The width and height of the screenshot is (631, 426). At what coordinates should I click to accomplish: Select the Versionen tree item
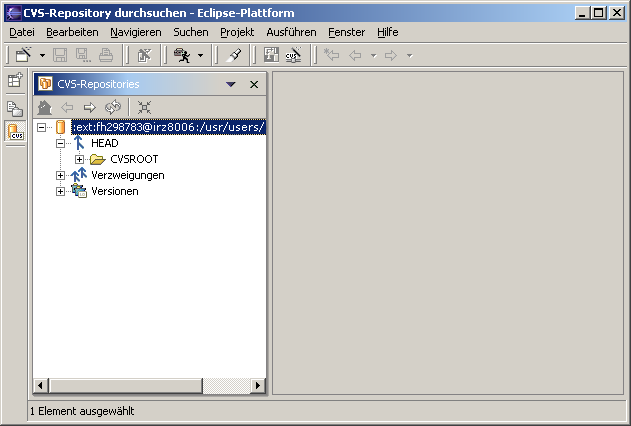pyautogui.click(x=115, y=191)
